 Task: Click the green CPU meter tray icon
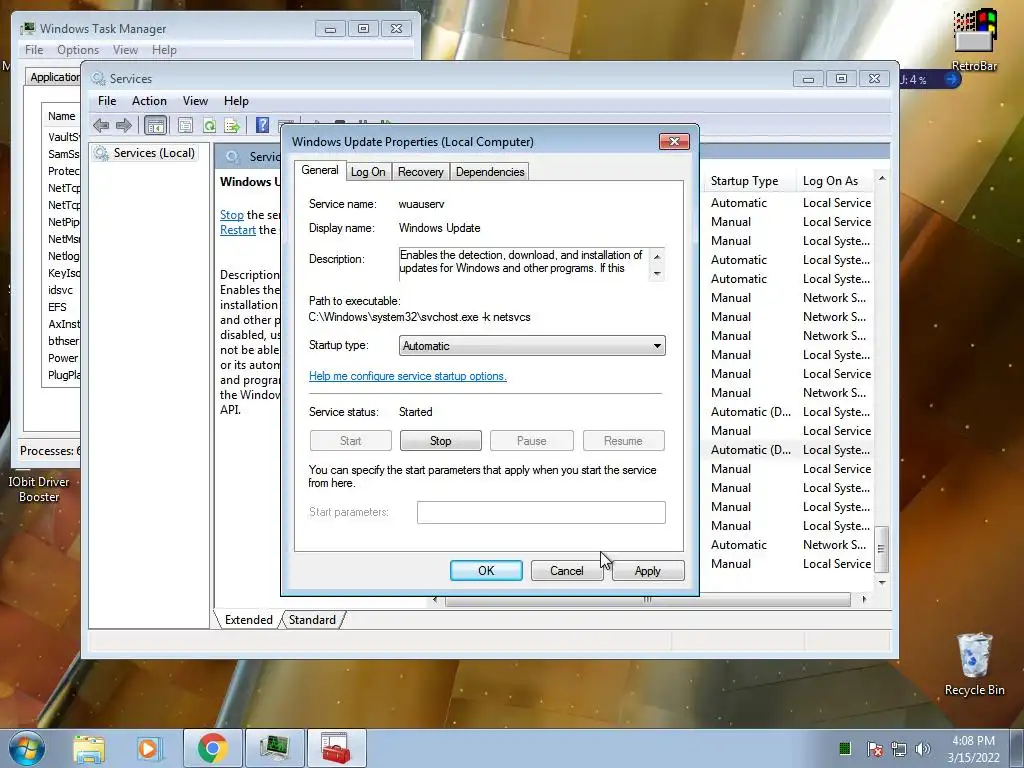pos(844,748)
